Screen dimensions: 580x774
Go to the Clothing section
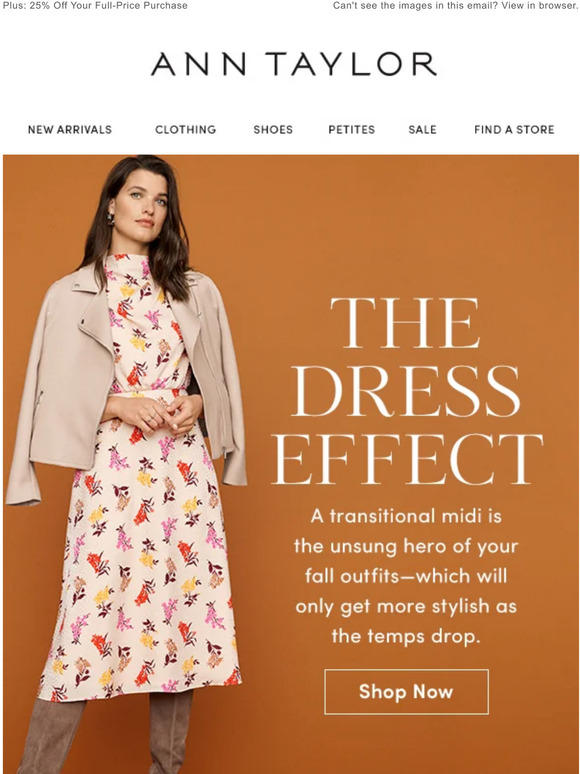[186, 130]
